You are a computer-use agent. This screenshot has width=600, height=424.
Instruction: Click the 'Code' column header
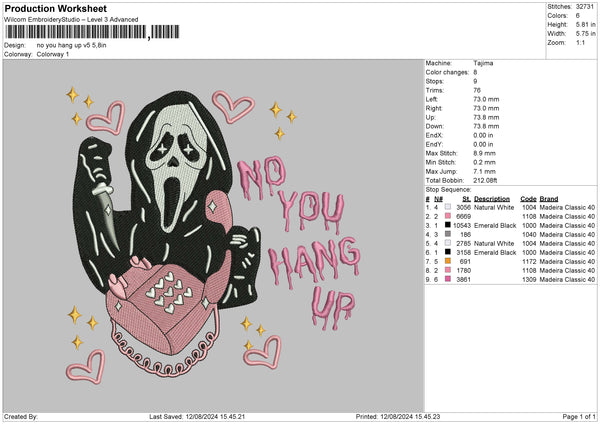(x=528, y=198)
